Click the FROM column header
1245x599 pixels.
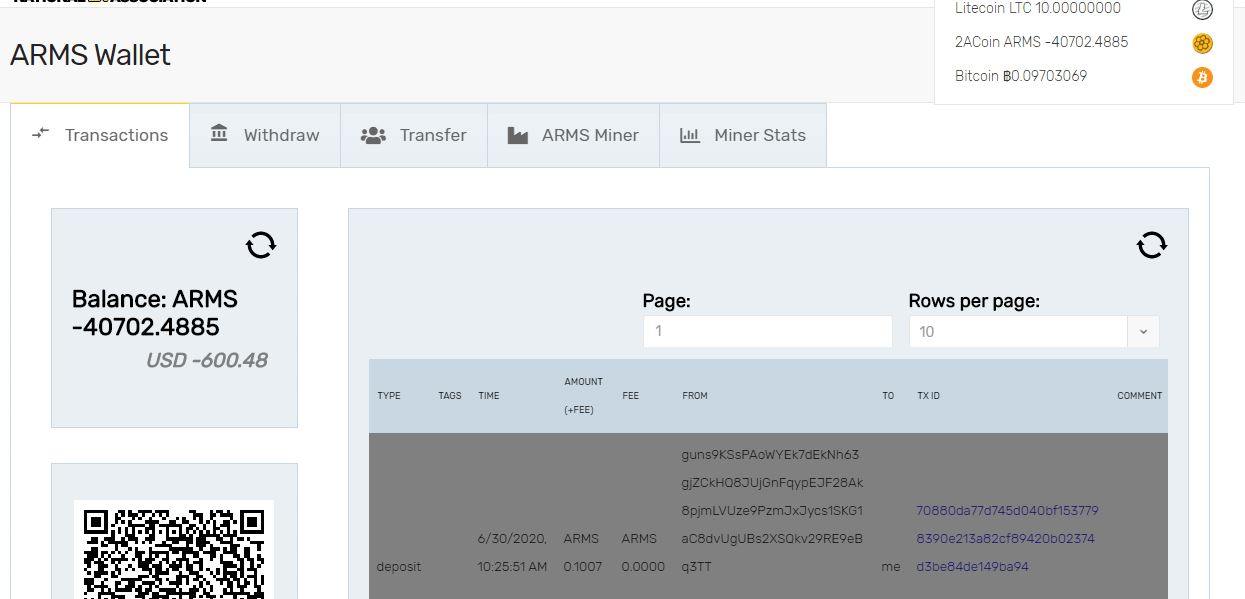point(695,396)
